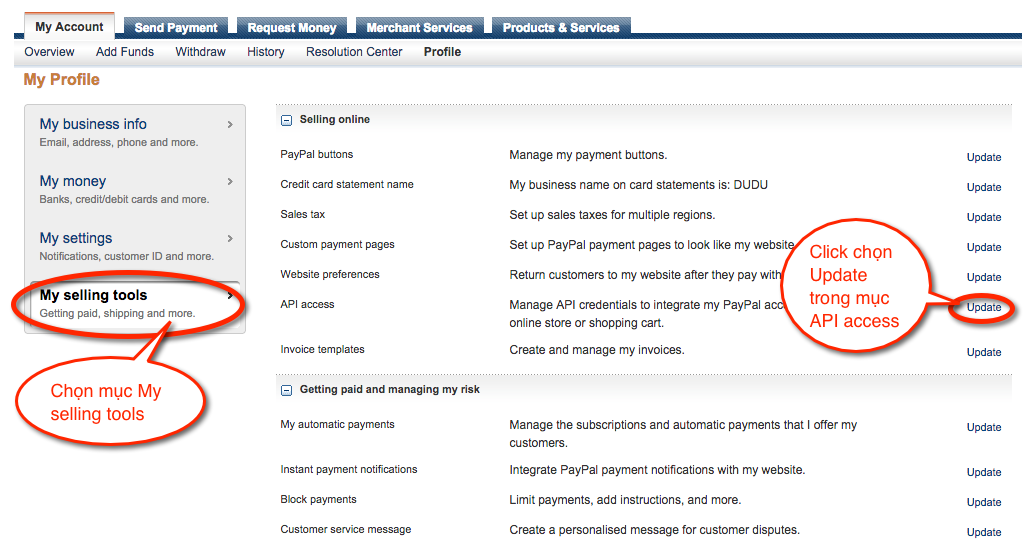Viewport: 1030px width, 548px height.
Task: Click 'Limit payments, add instructions, and more.'
Action: (625, 500)
